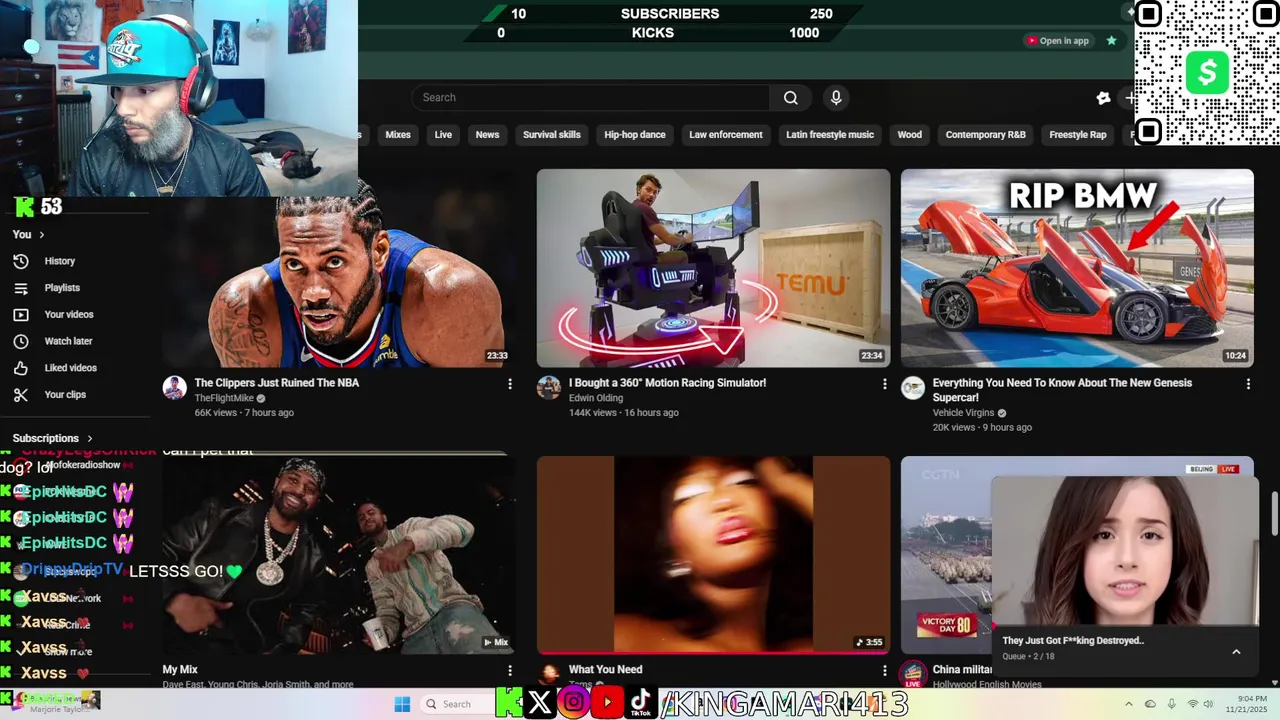Open TheFlightMike channel avatar
The height and width of the screenshot is (720, 1280).
point(175,388)
